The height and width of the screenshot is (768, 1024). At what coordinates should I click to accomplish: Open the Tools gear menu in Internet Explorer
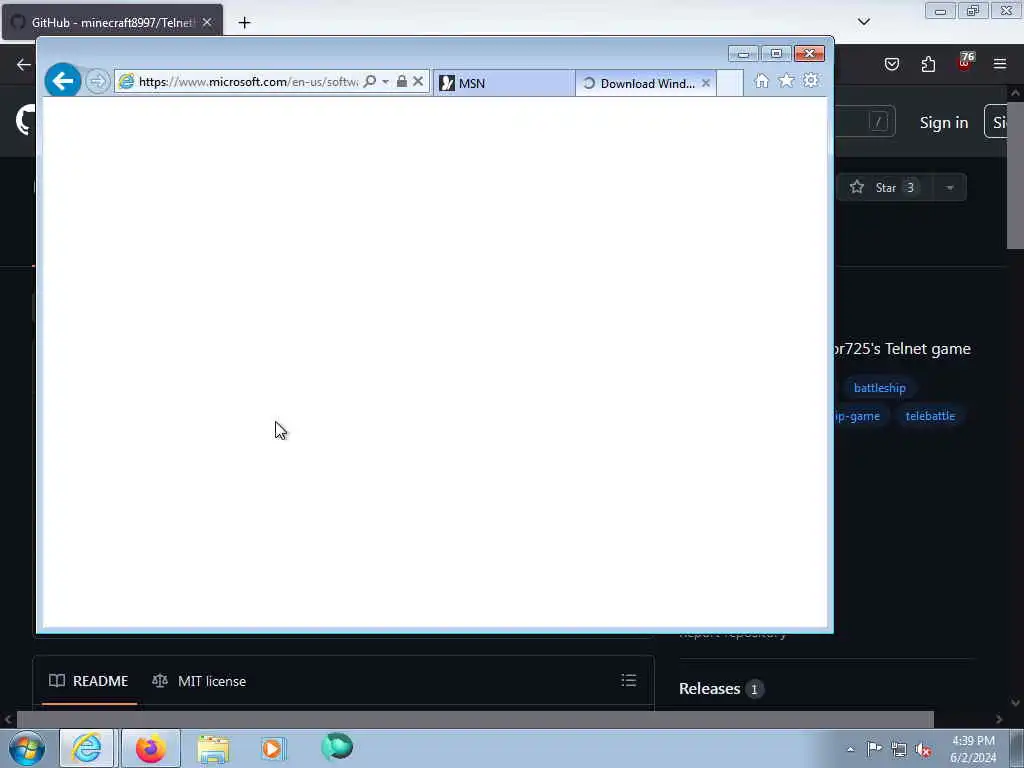tap(811, 80)
